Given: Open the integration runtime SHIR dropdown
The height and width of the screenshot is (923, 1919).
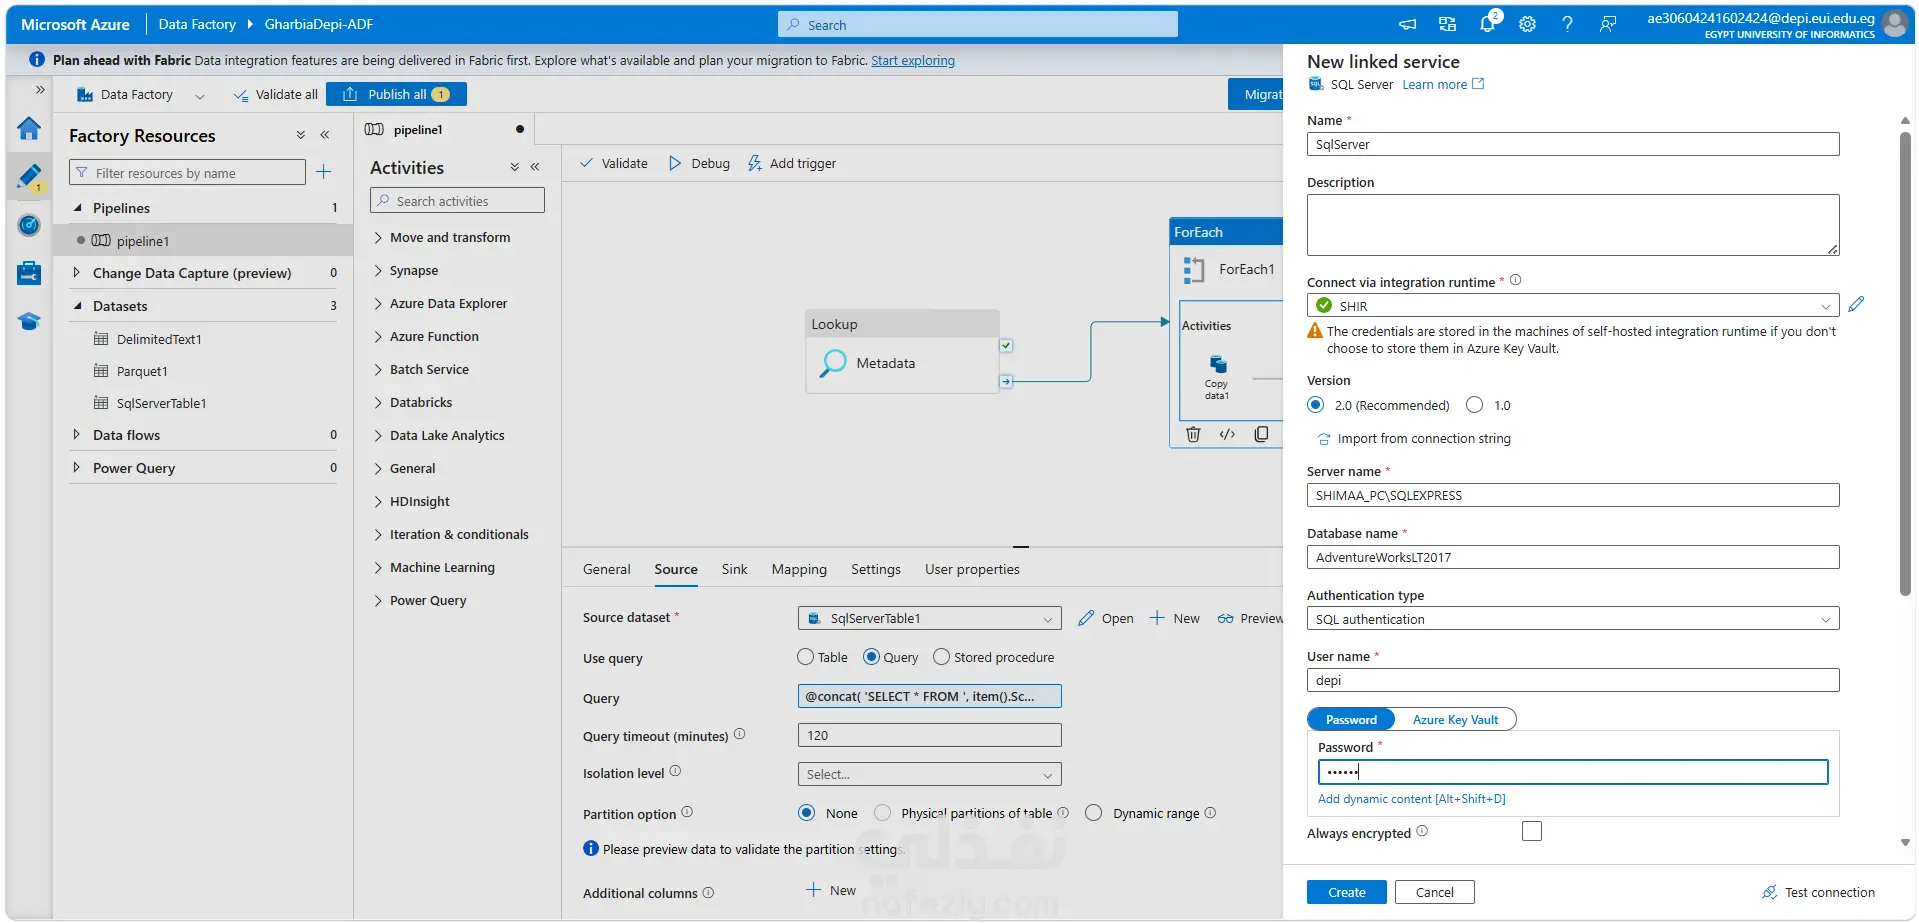Looking at the screenshot, I should click(1572, 306).
